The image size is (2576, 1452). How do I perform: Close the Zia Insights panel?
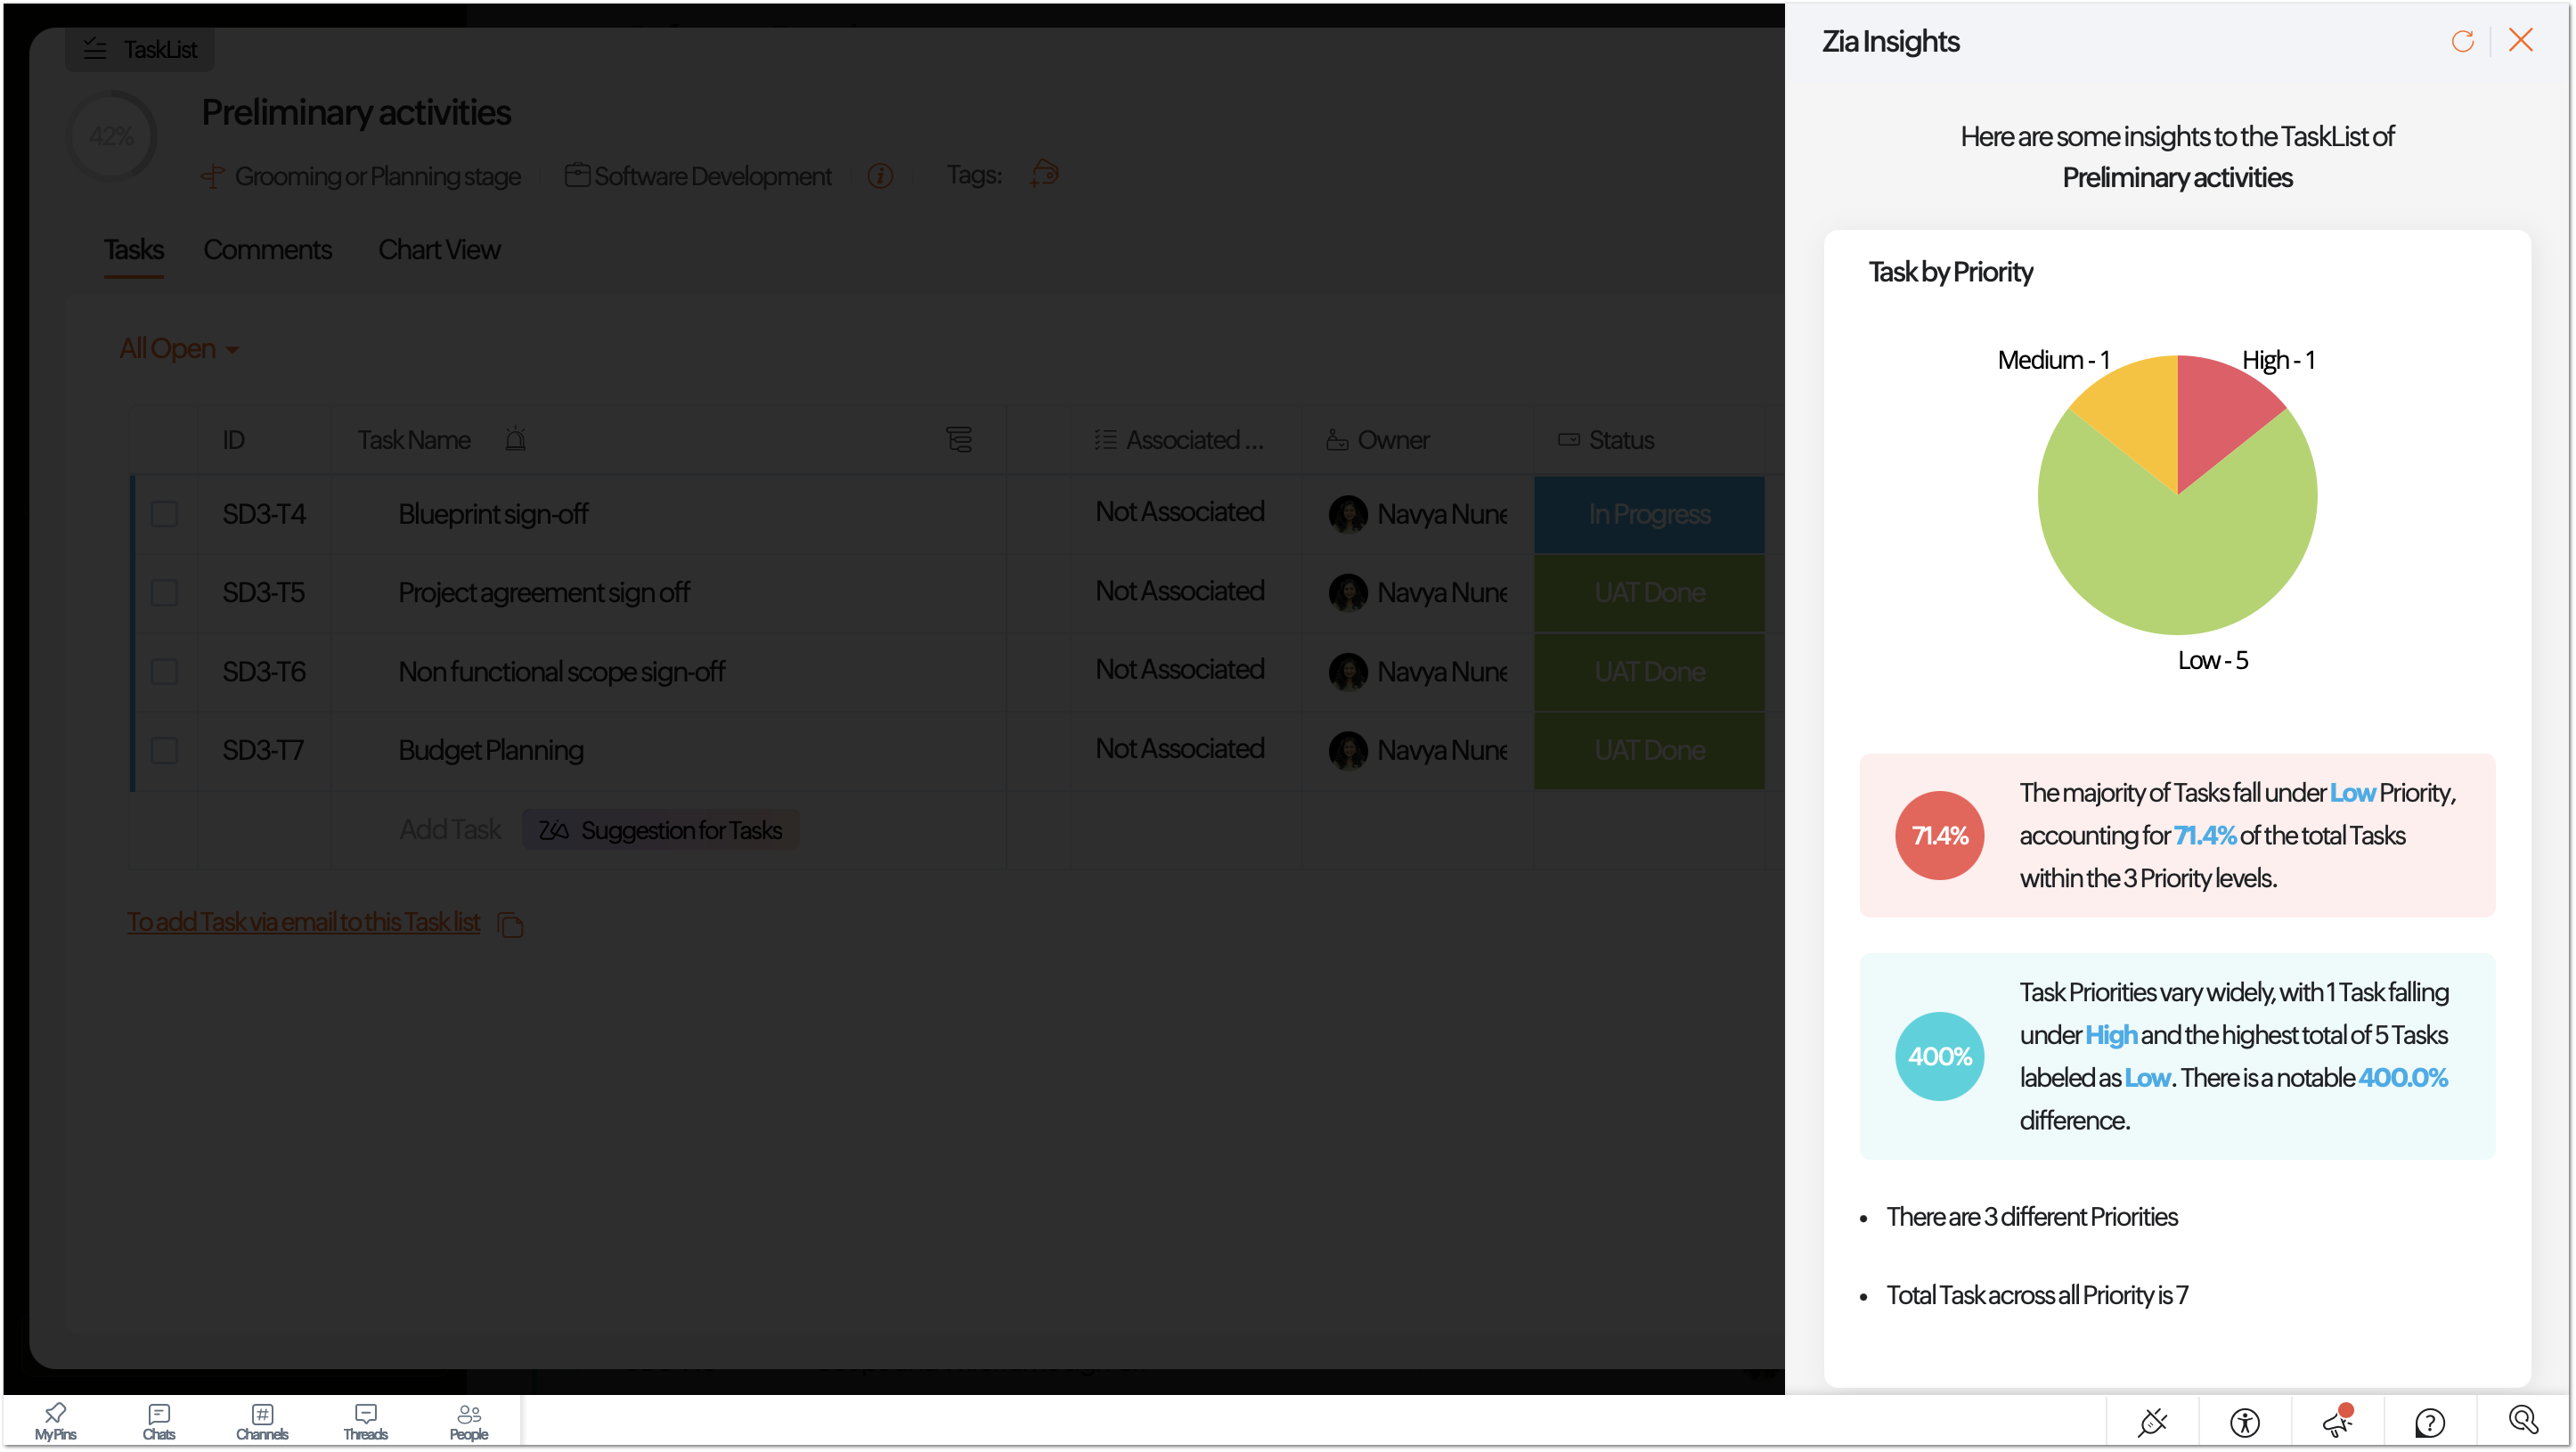pyautogui.click(x=2521, y=40)
